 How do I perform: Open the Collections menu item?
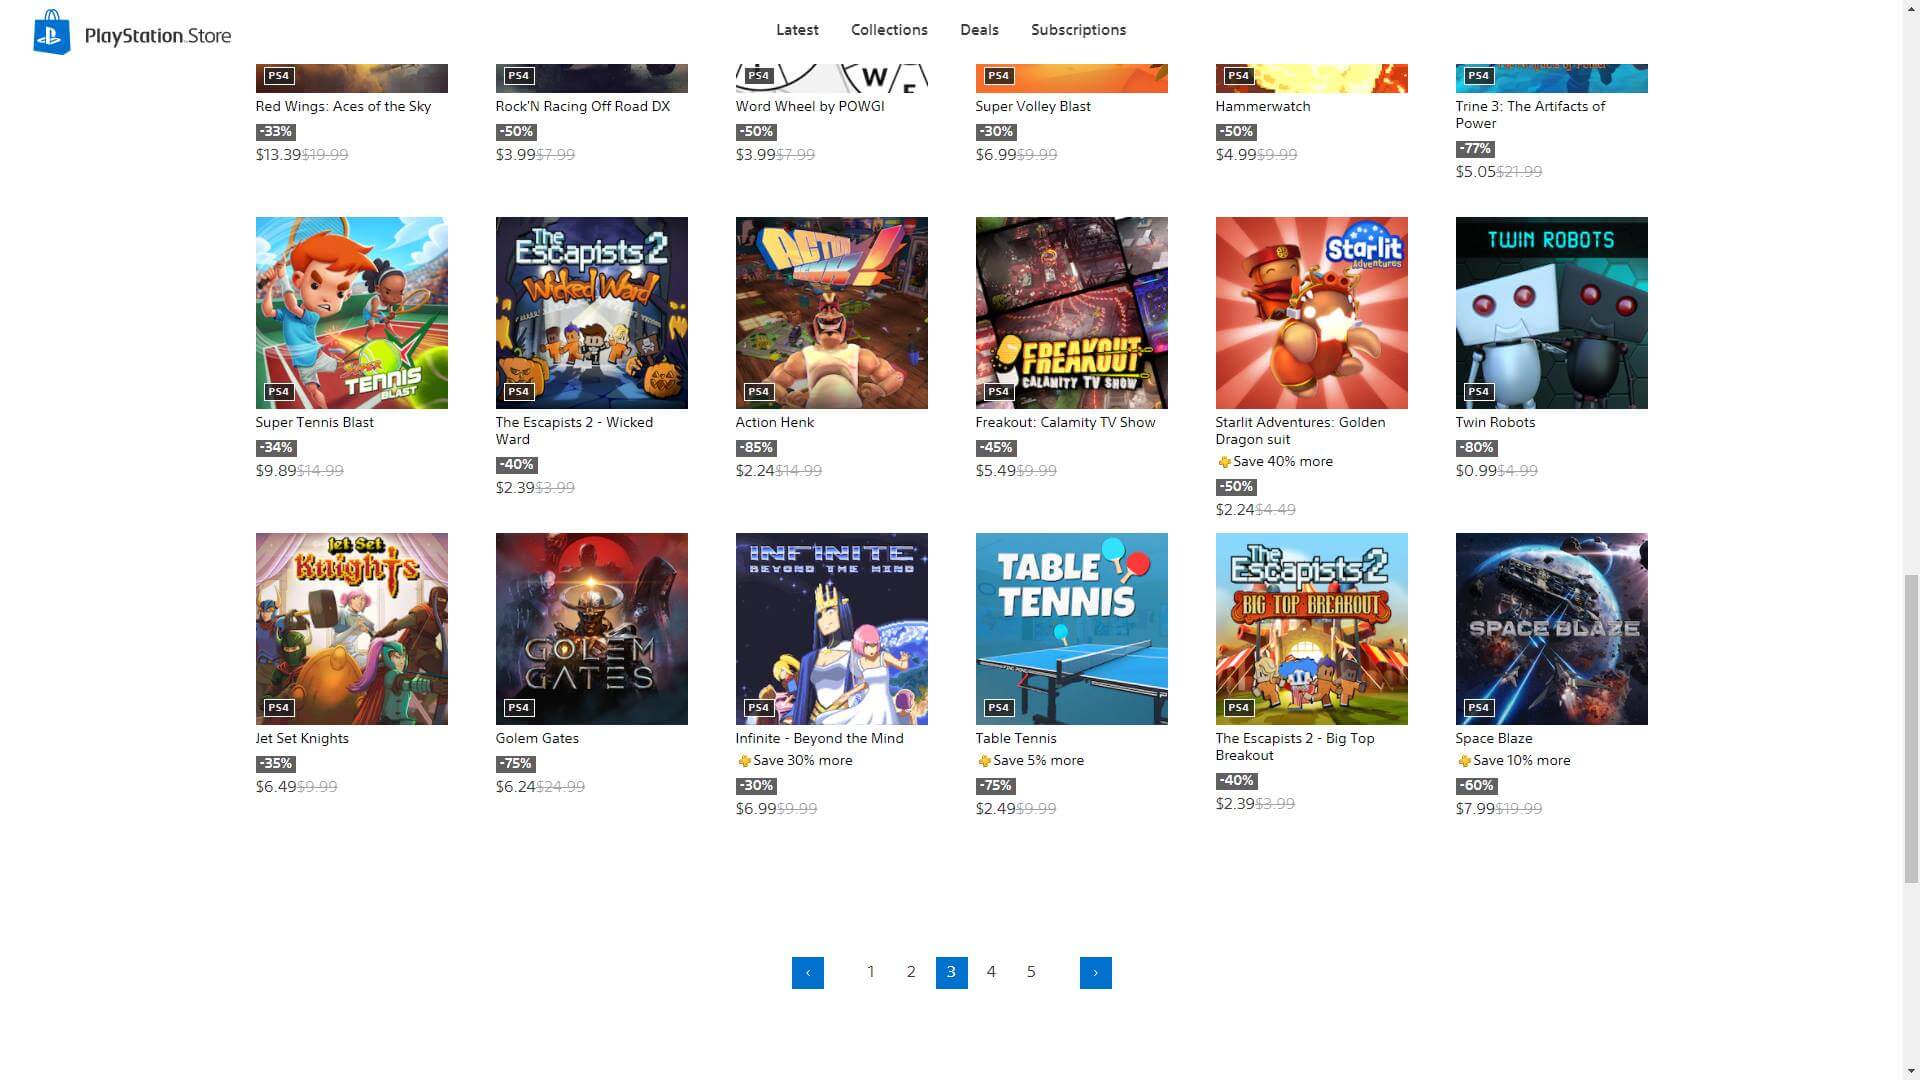tap(889, 30)
